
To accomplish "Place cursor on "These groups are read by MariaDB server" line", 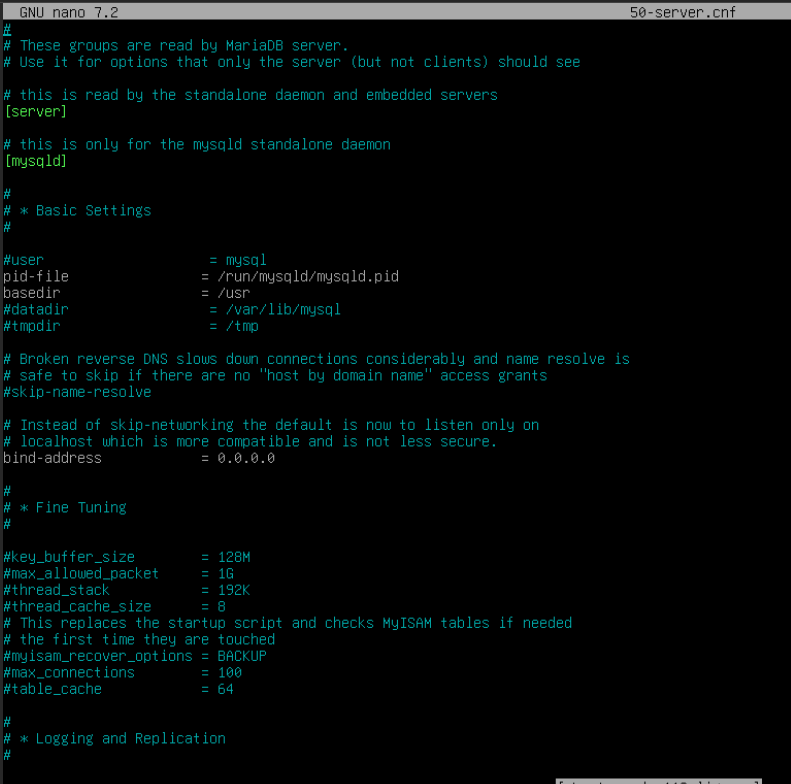I will tap(176, 45).
